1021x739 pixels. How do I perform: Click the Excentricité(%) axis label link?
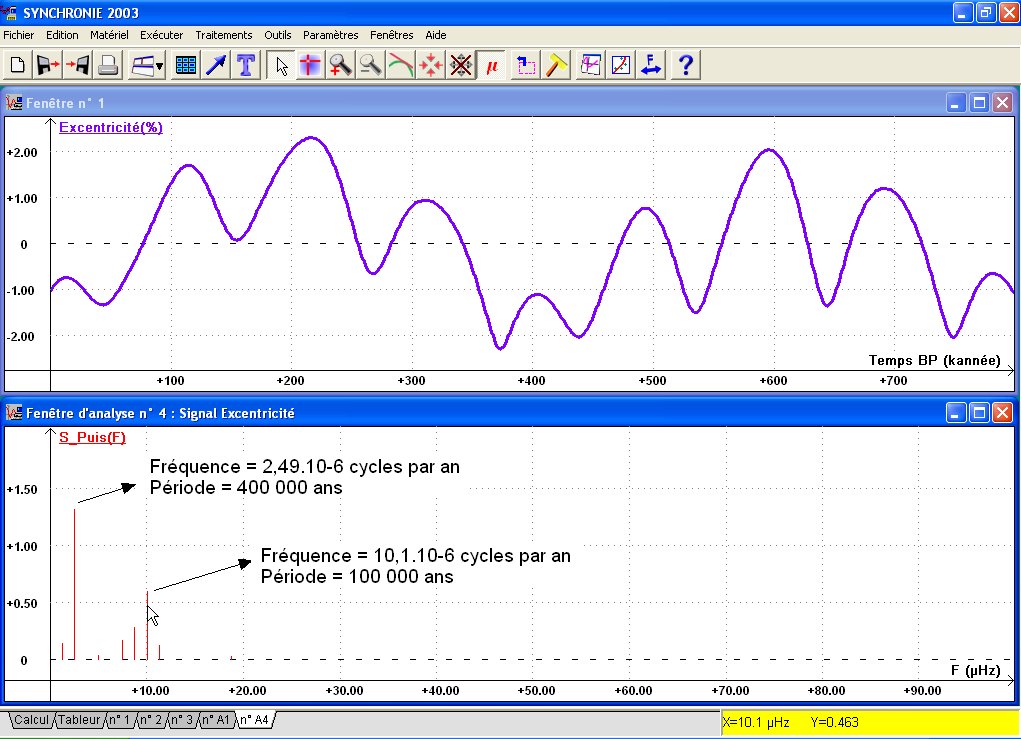(110, 127)
